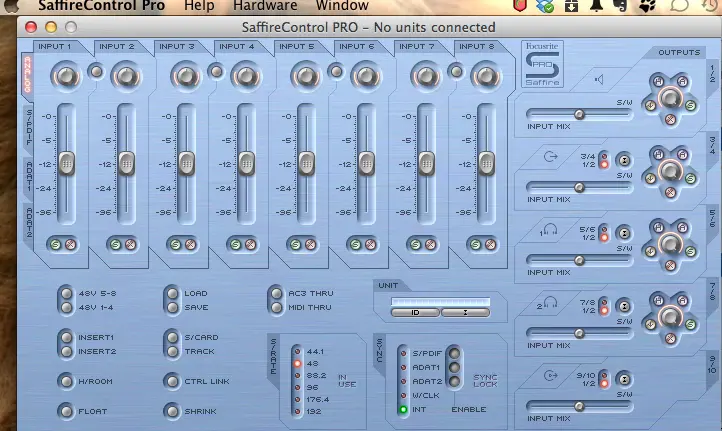Screen dimensions: 722x431
Task: Toggle the INSERT2 button
Action: pos(67,351)
